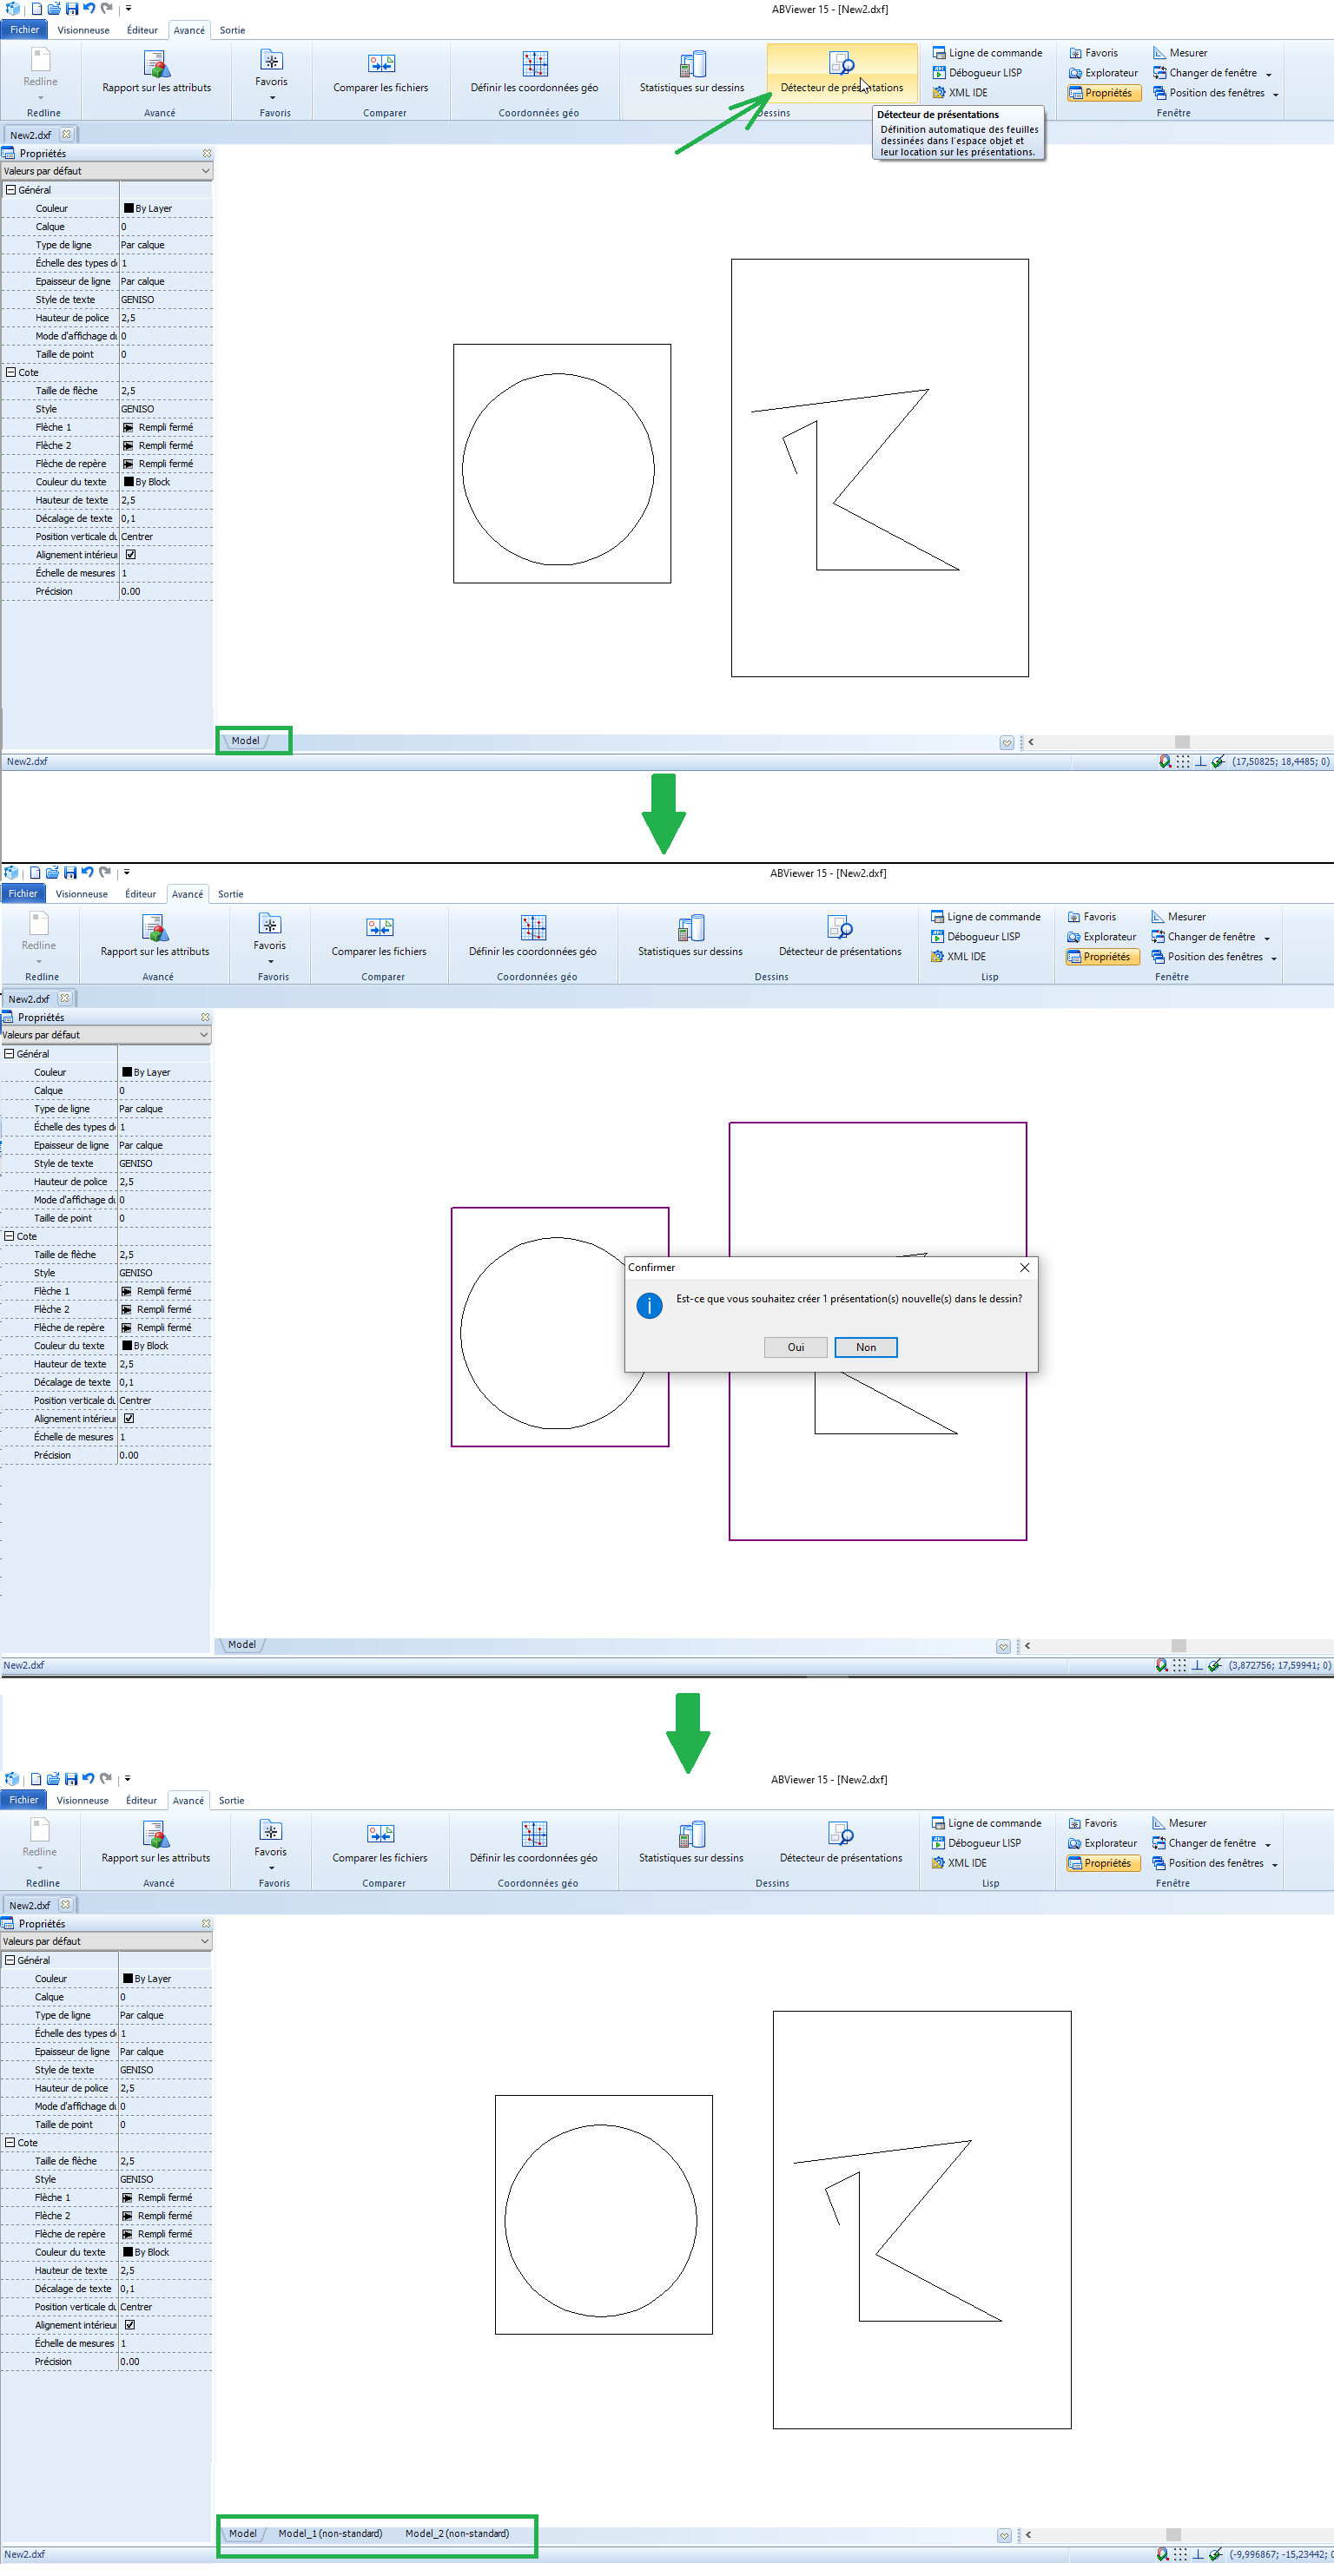
Task: Expand the Changer de fenêtre dropdown in top ribbon
Action: (x=1268, y=74)
